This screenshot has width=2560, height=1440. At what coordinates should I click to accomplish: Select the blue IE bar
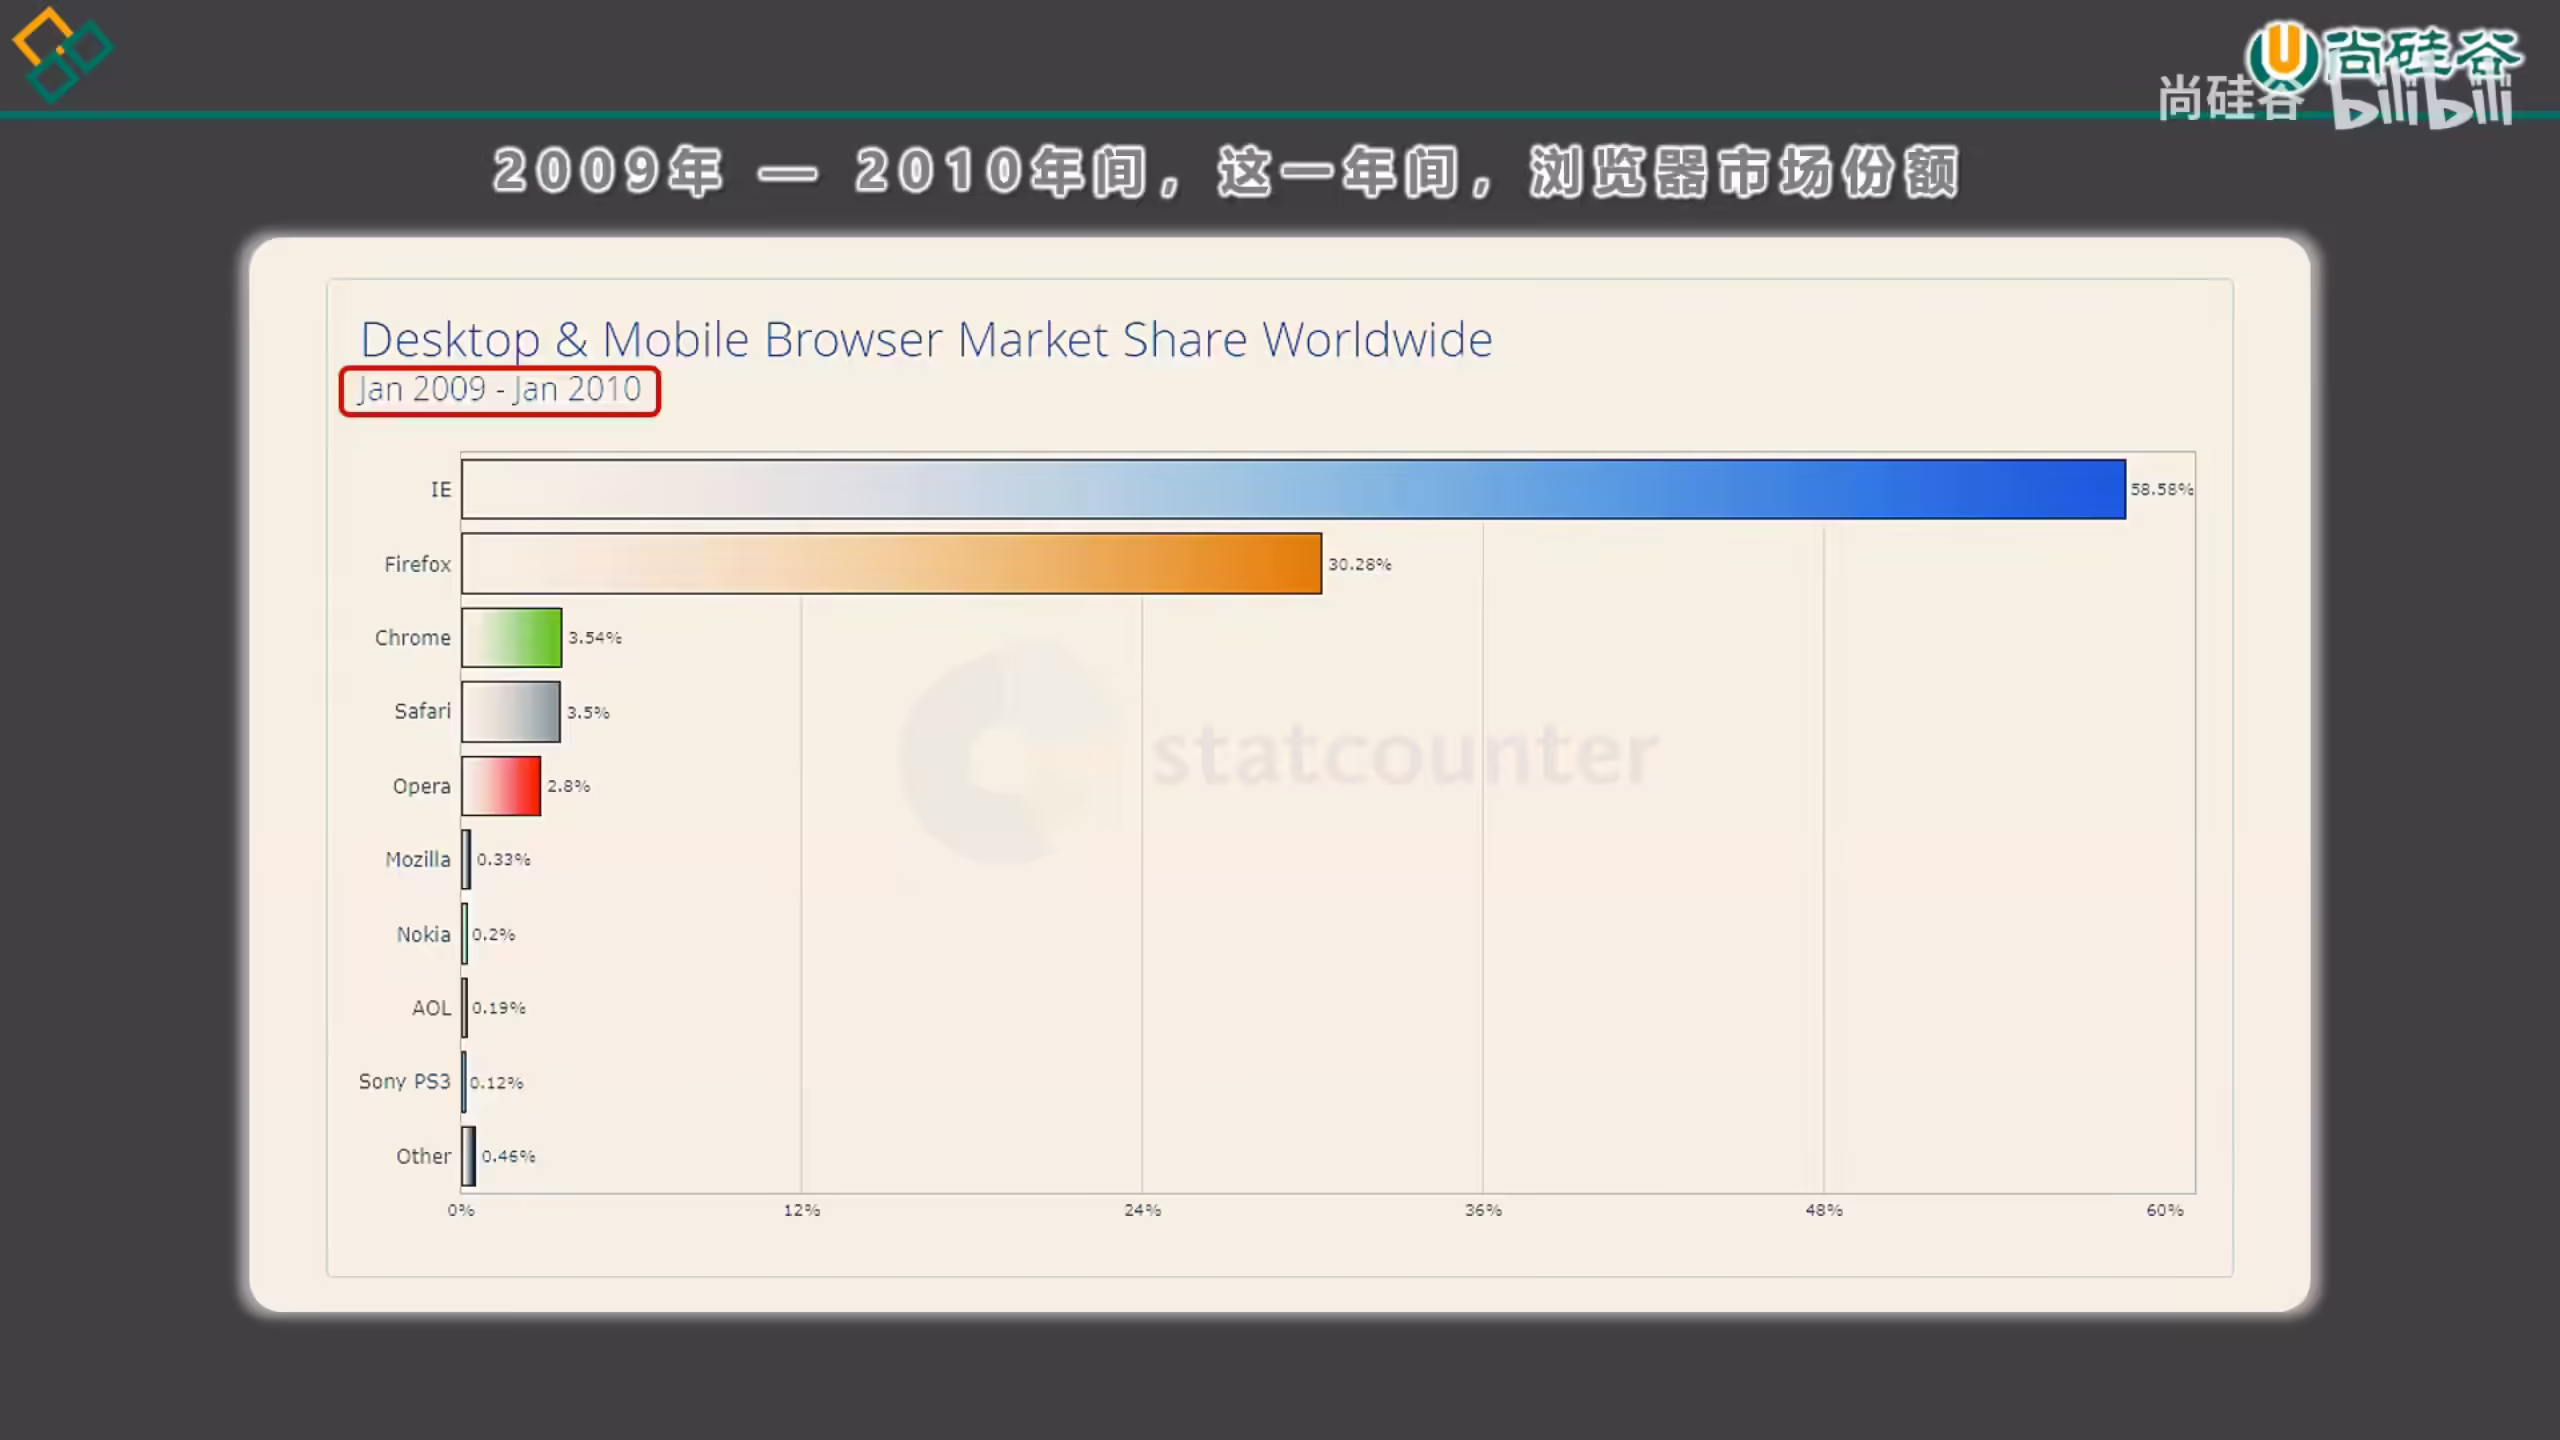click(1293, 489)
